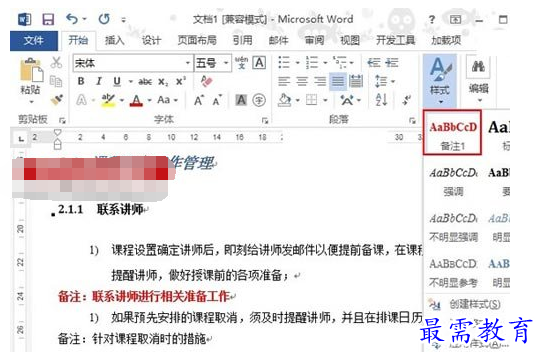Copy selection with the copy icon

(x=56, y=81)
